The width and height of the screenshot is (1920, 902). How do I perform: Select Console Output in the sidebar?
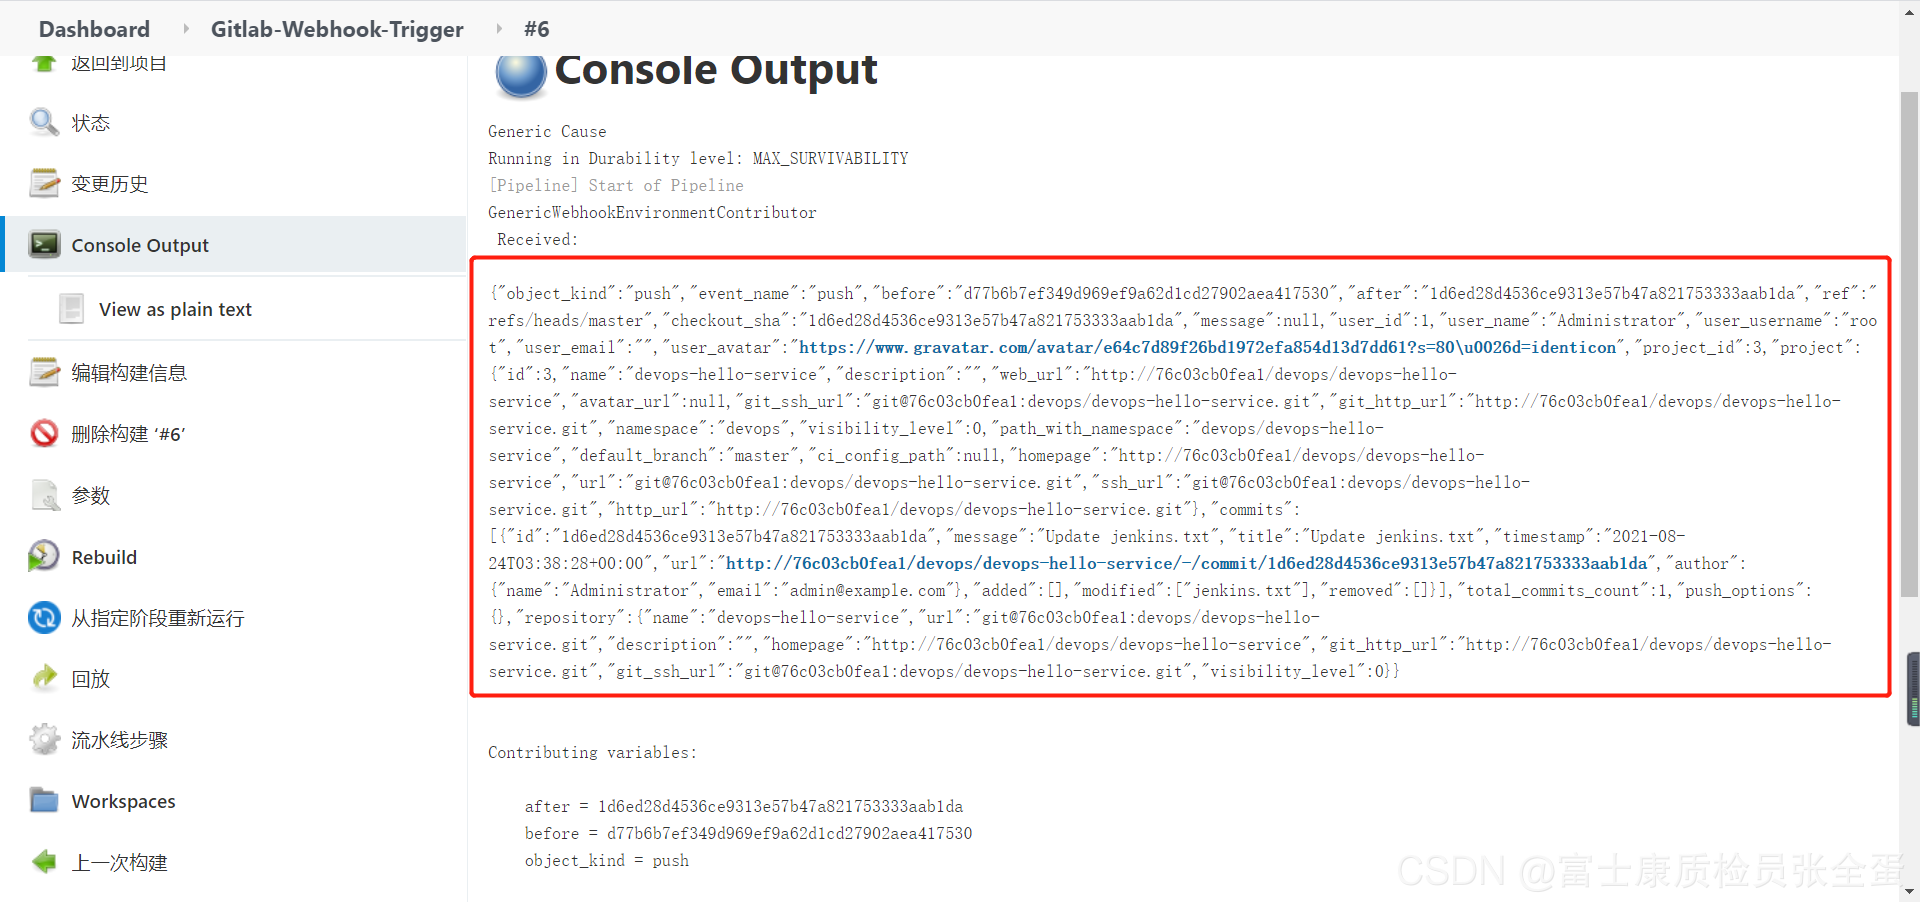140,245
